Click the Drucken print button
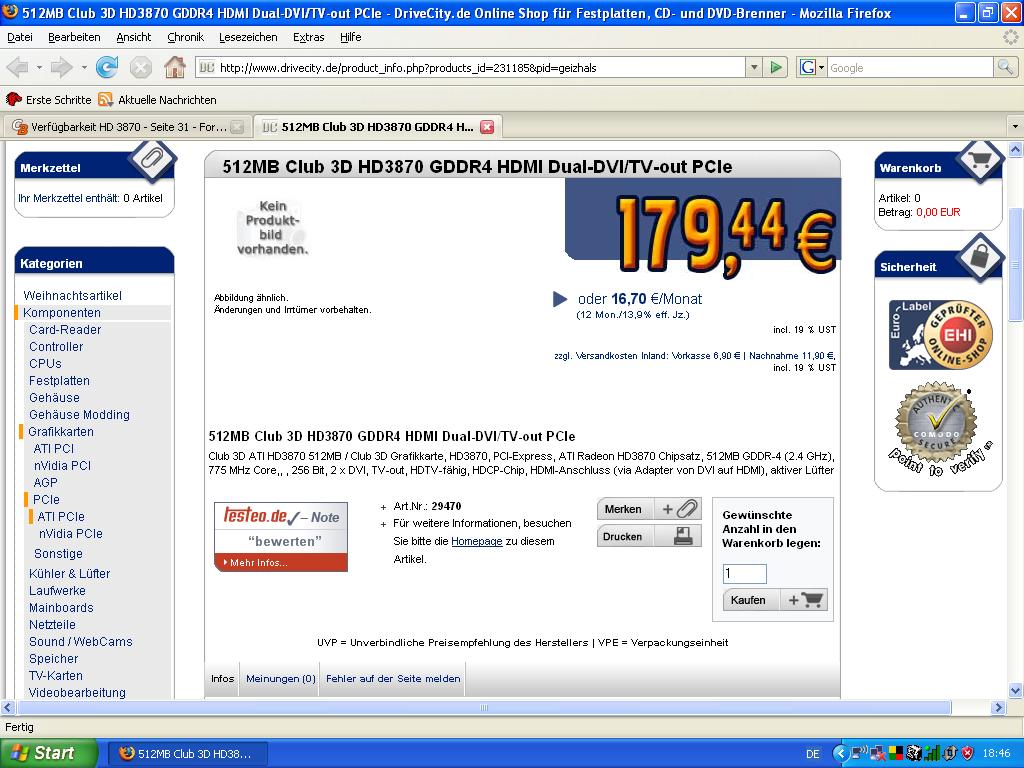Screen dimensions: 1024x768 tap(649, 536)
